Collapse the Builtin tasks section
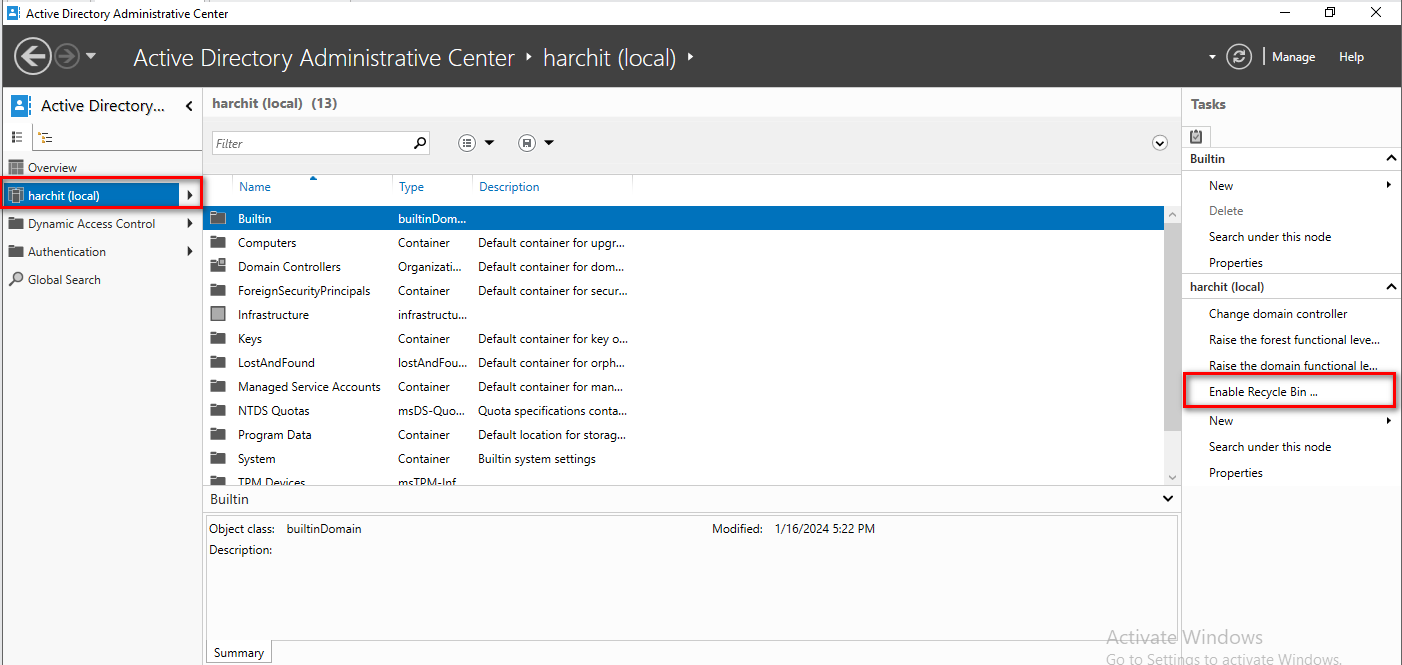The height and width of the screenshot is (665, 1402). (x=1390, y=159)
